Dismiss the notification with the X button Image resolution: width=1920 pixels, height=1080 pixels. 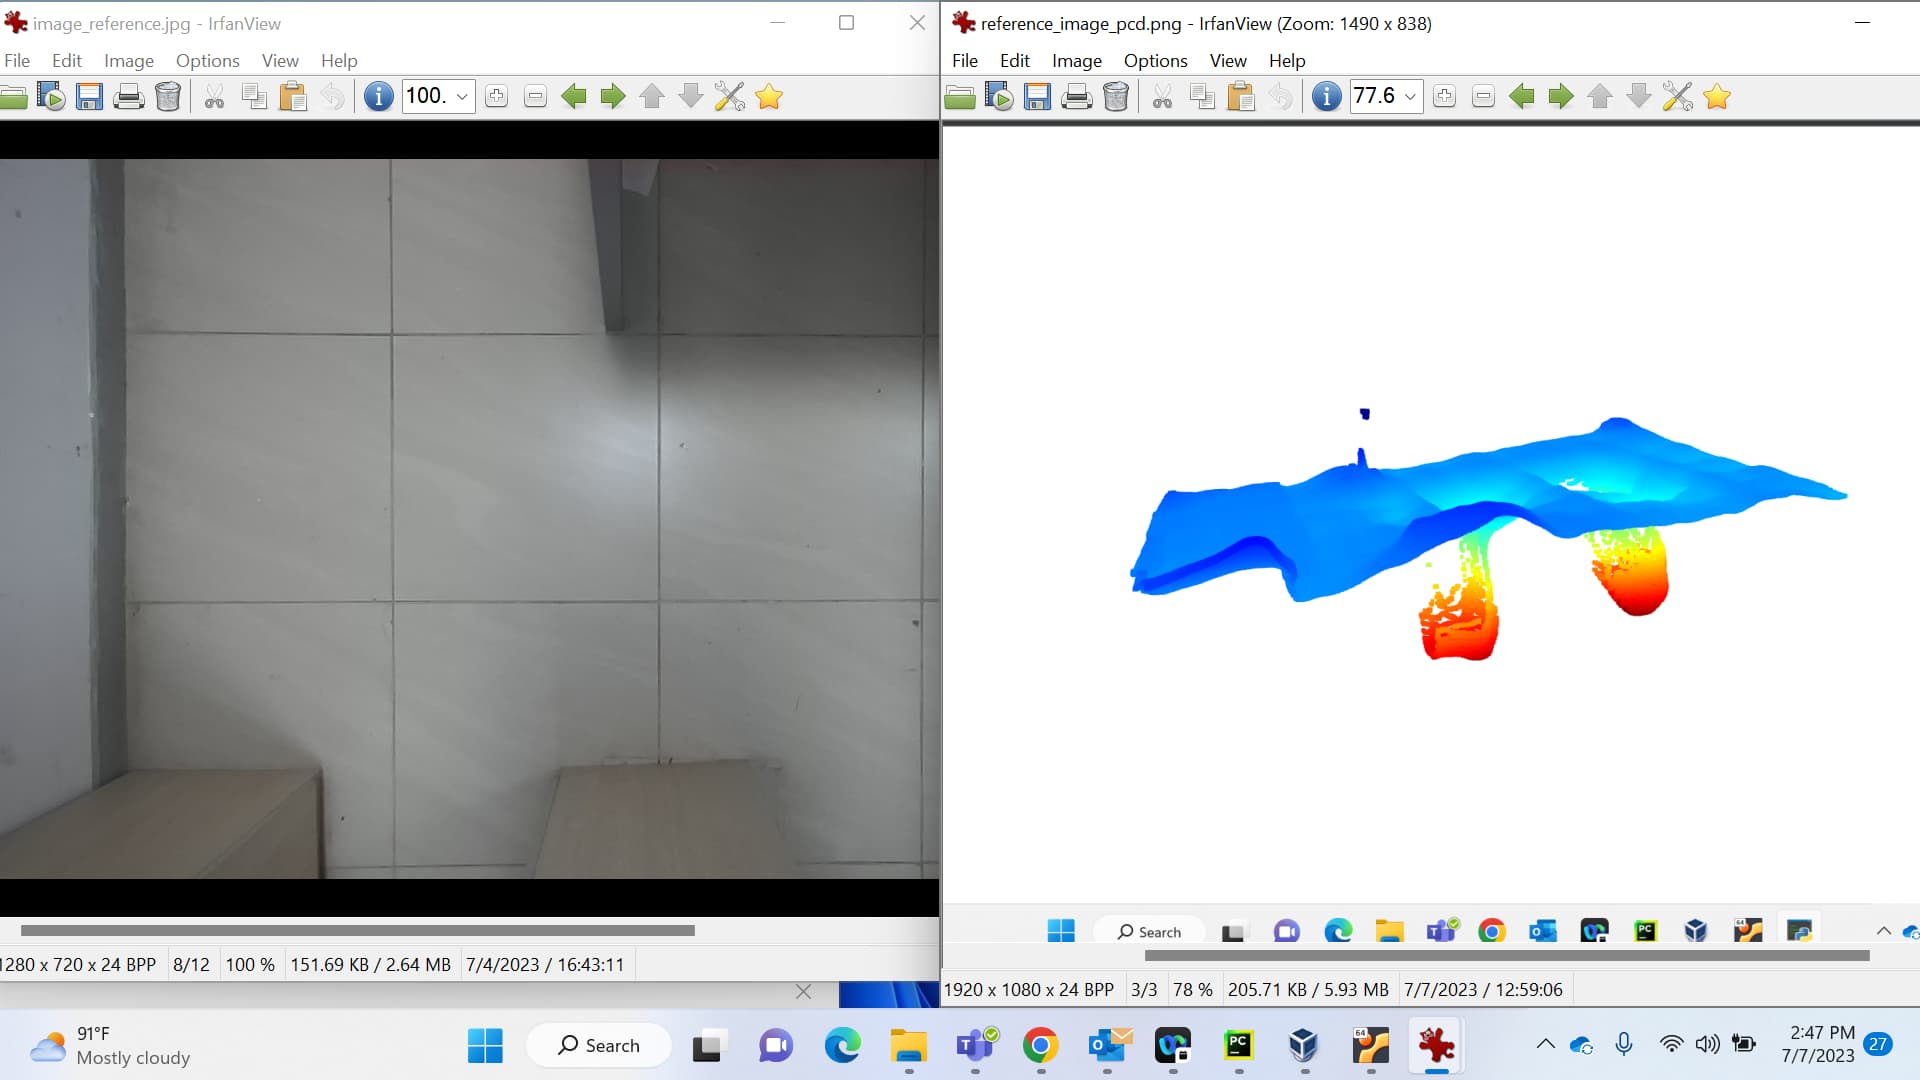click(803, 992)
